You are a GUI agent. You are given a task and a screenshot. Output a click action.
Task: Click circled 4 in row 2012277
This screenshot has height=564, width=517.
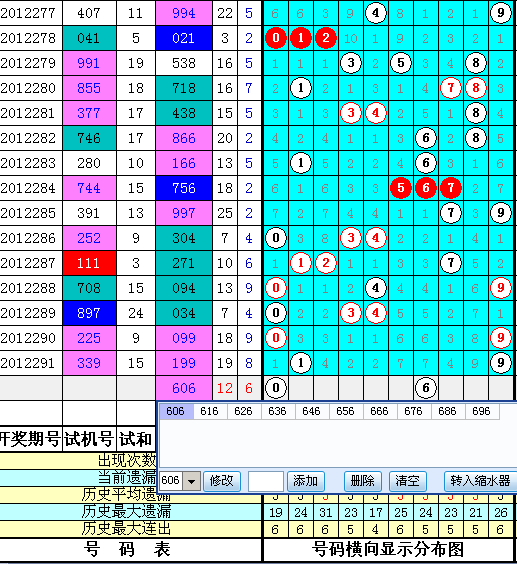pos(376,13)
